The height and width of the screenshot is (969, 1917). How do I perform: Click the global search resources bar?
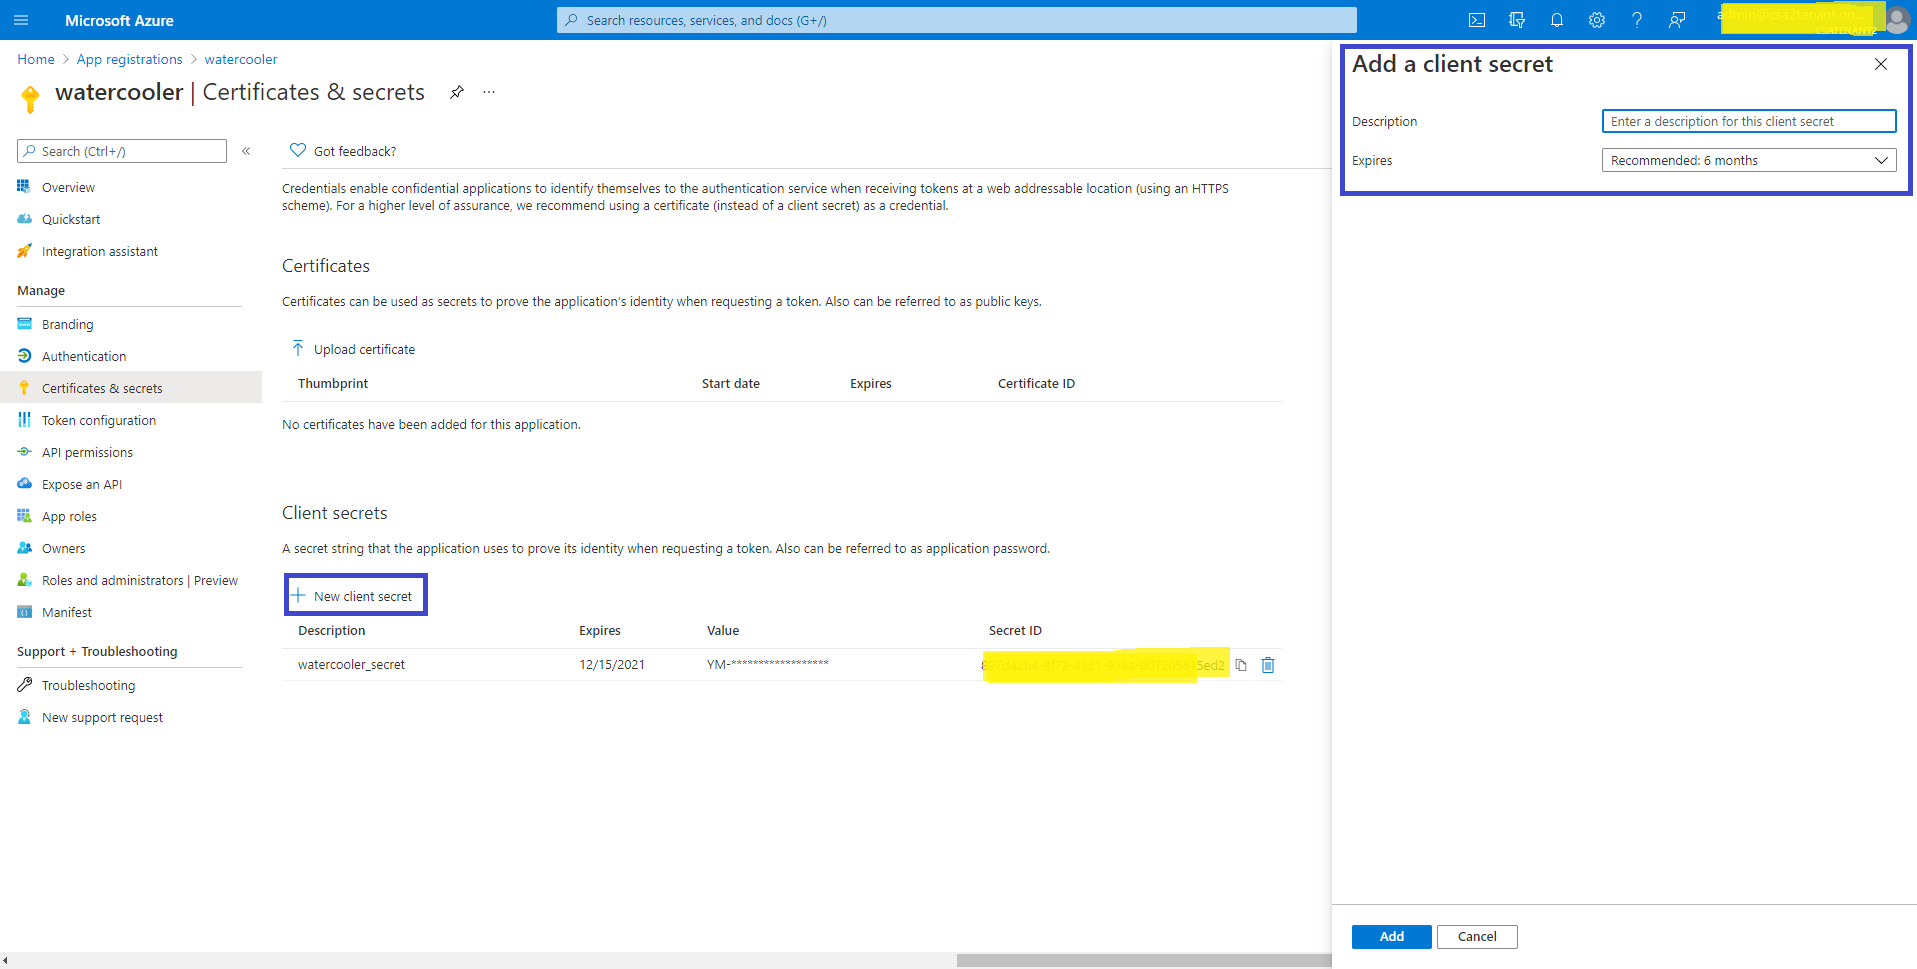tap(957, 20)
